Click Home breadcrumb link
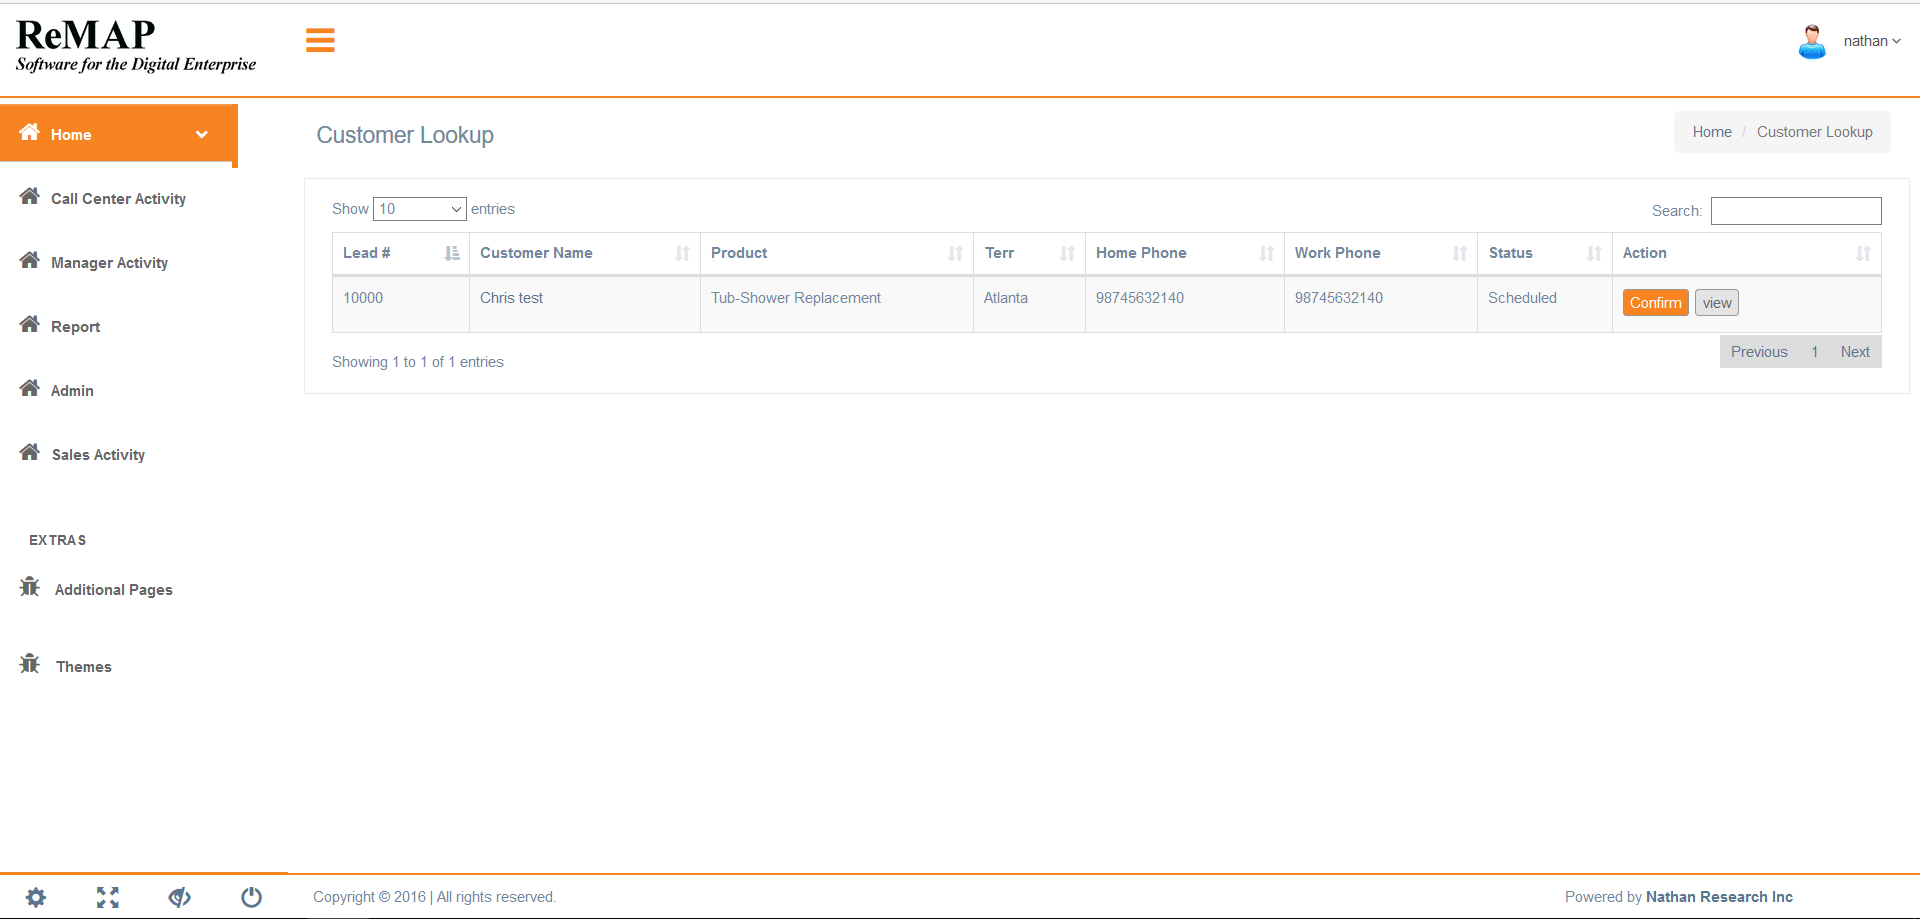The image size is (1920, 919). (x=1712, y=132)
